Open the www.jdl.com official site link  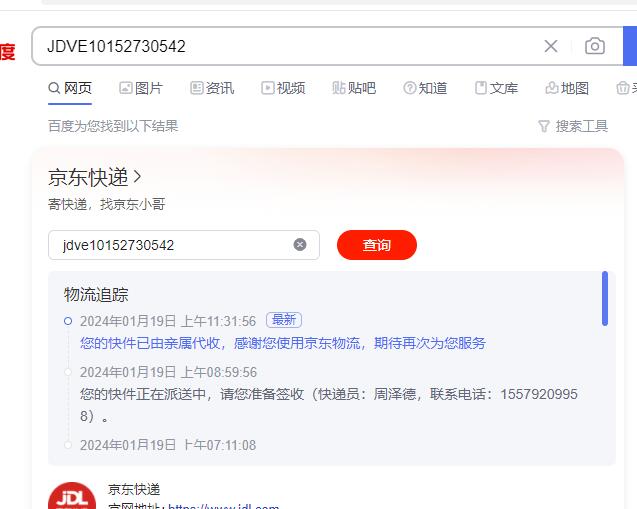(223, 506)
